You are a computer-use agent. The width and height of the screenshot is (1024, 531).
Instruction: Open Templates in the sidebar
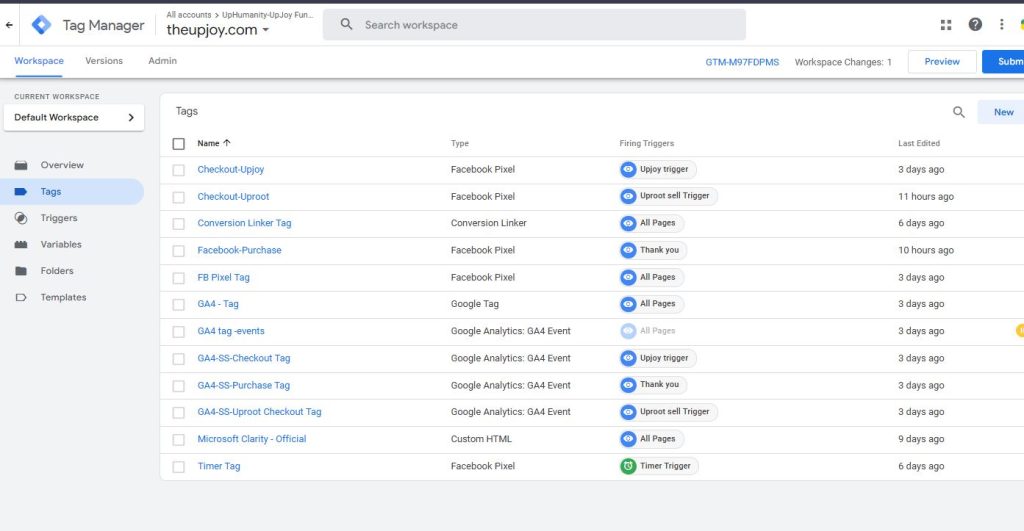click(63, 297)
